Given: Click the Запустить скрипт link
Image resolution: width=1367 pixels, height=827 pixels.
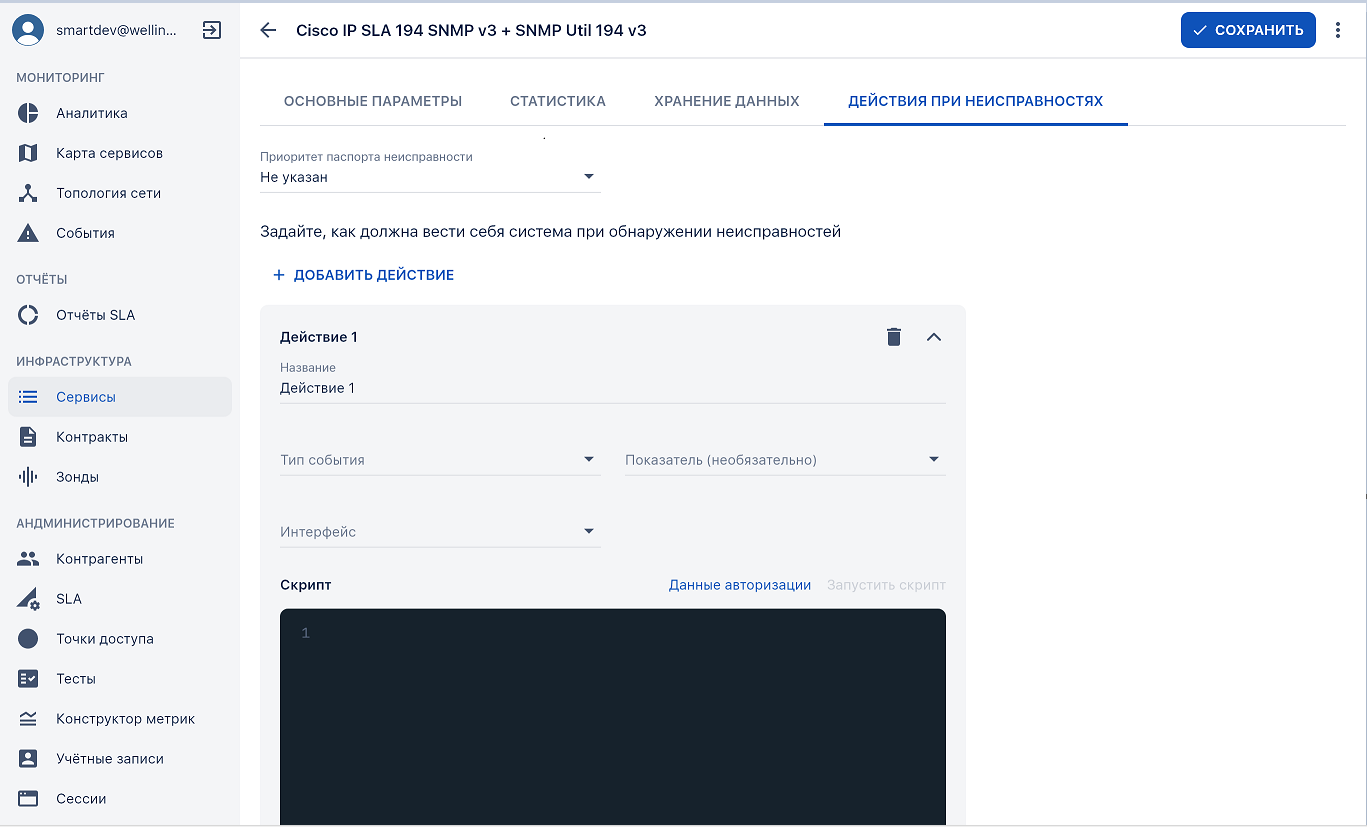Looking at the screenshot, I should click(x=886, y=585).
